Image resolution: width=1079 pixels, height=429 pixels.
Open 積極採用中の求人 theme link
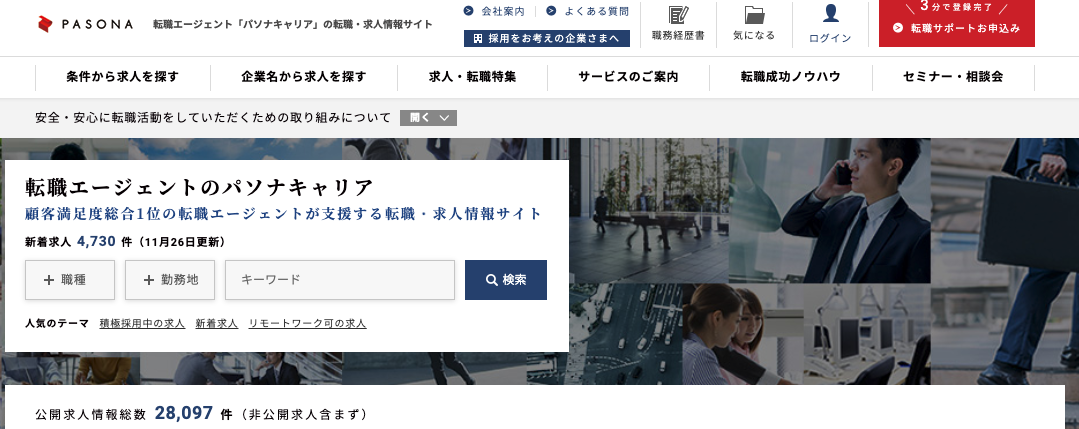pos(142,323)
